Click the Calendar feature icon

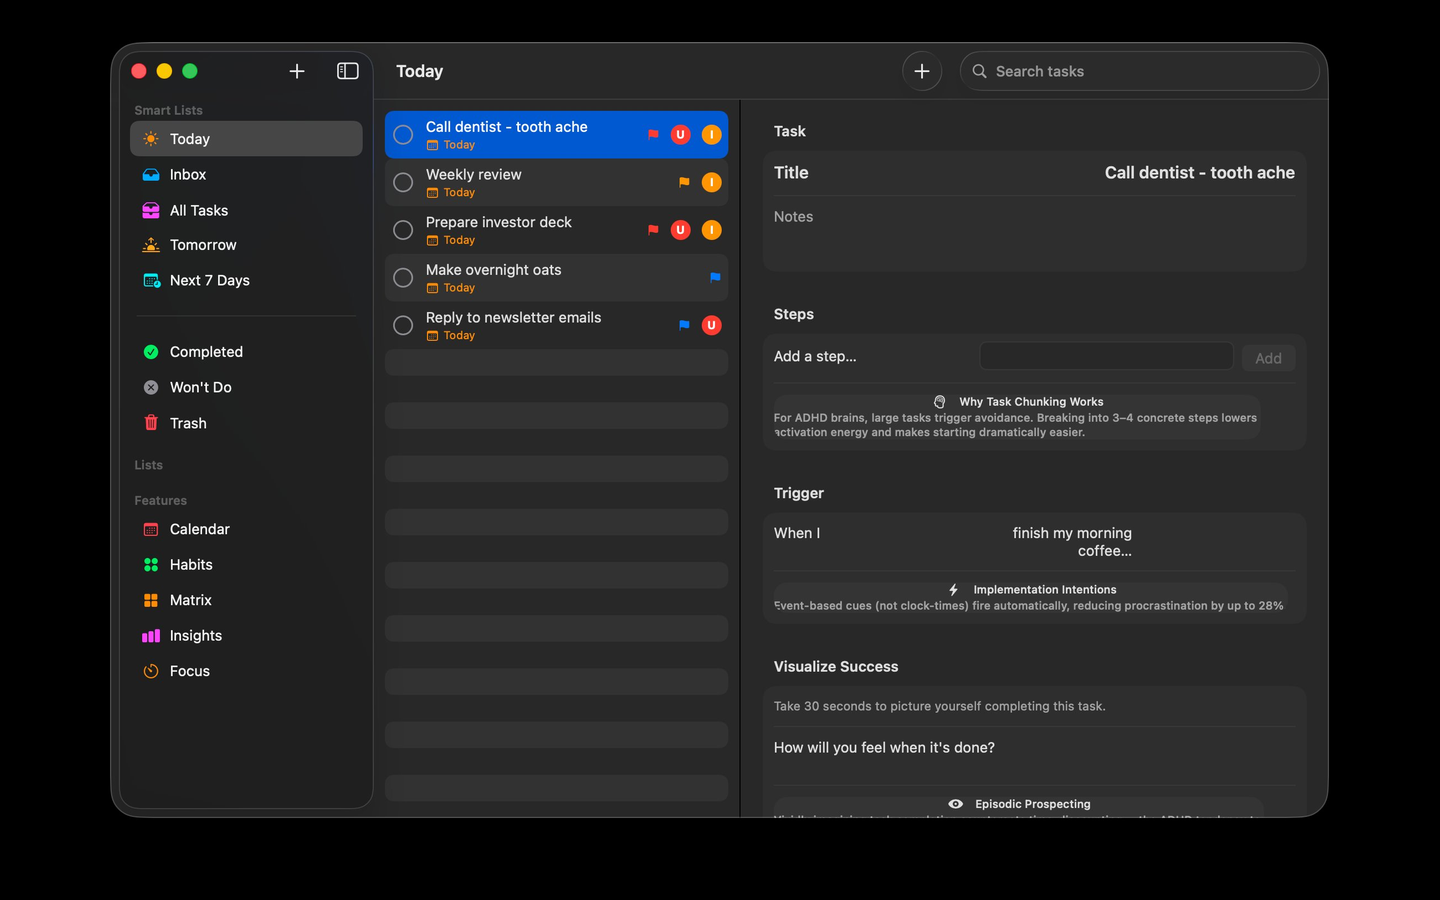coord(151,529)
